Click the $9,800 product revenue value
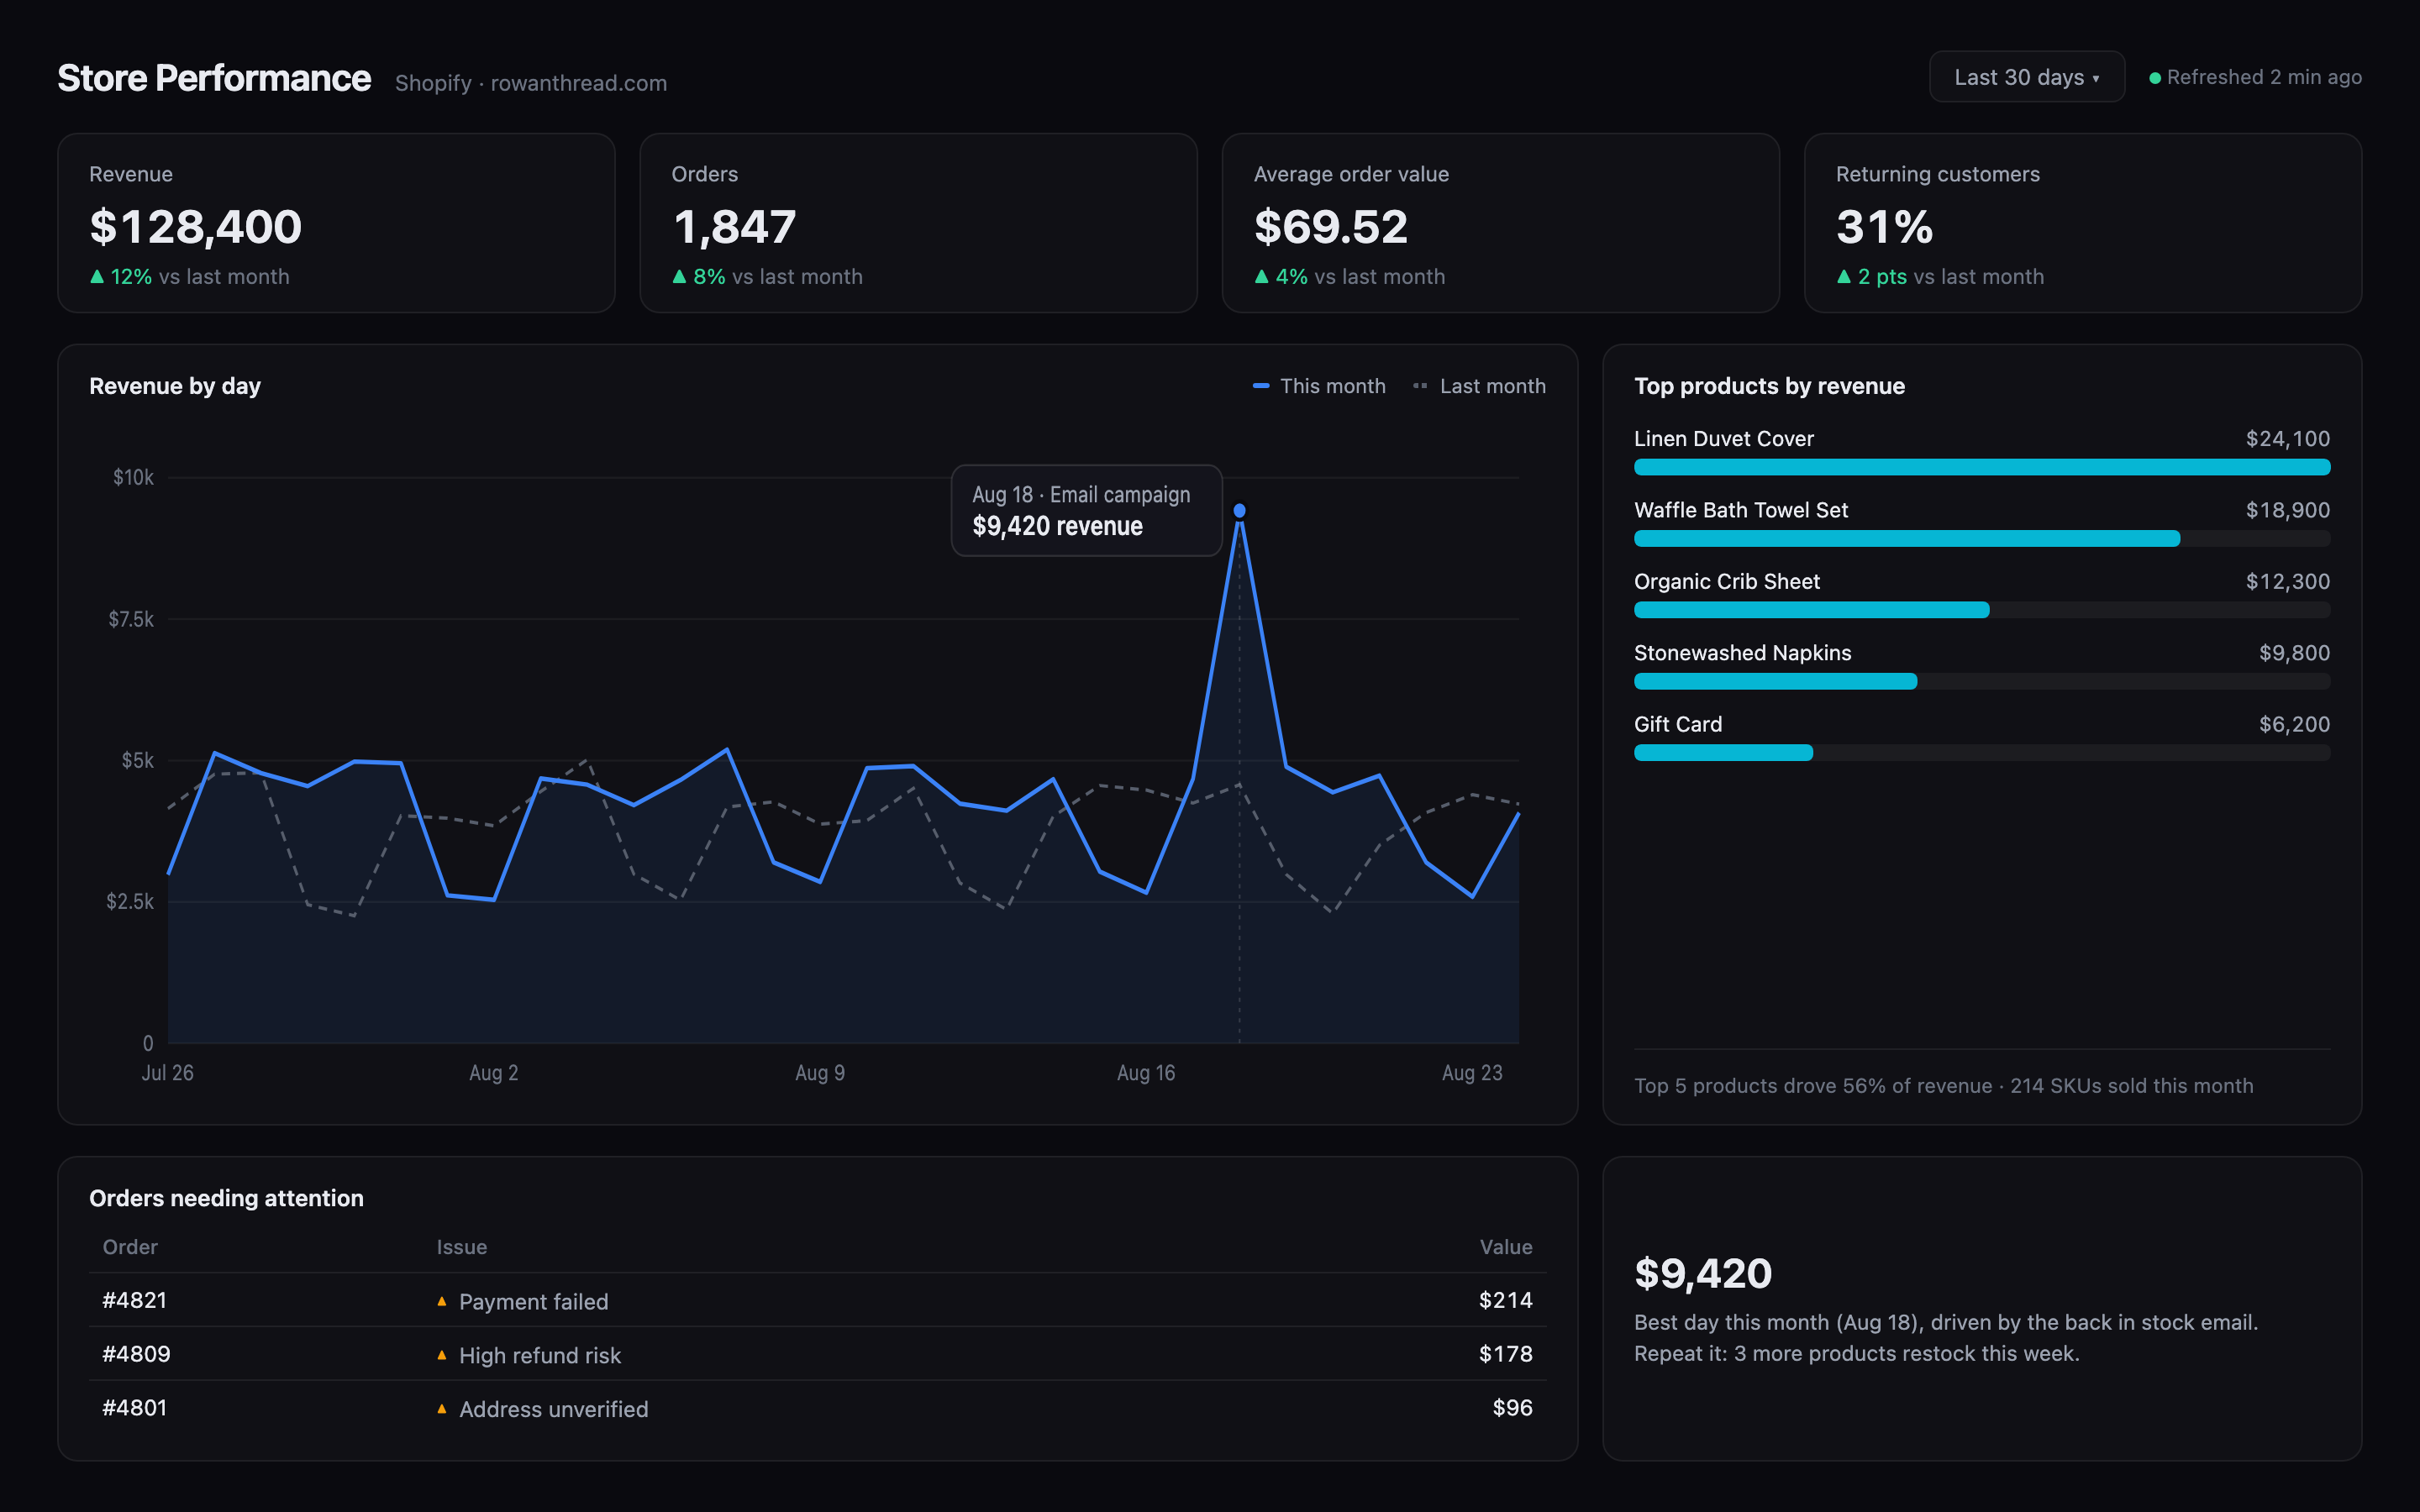Screen dimensions: 2420x1512 coord(2294,653)
